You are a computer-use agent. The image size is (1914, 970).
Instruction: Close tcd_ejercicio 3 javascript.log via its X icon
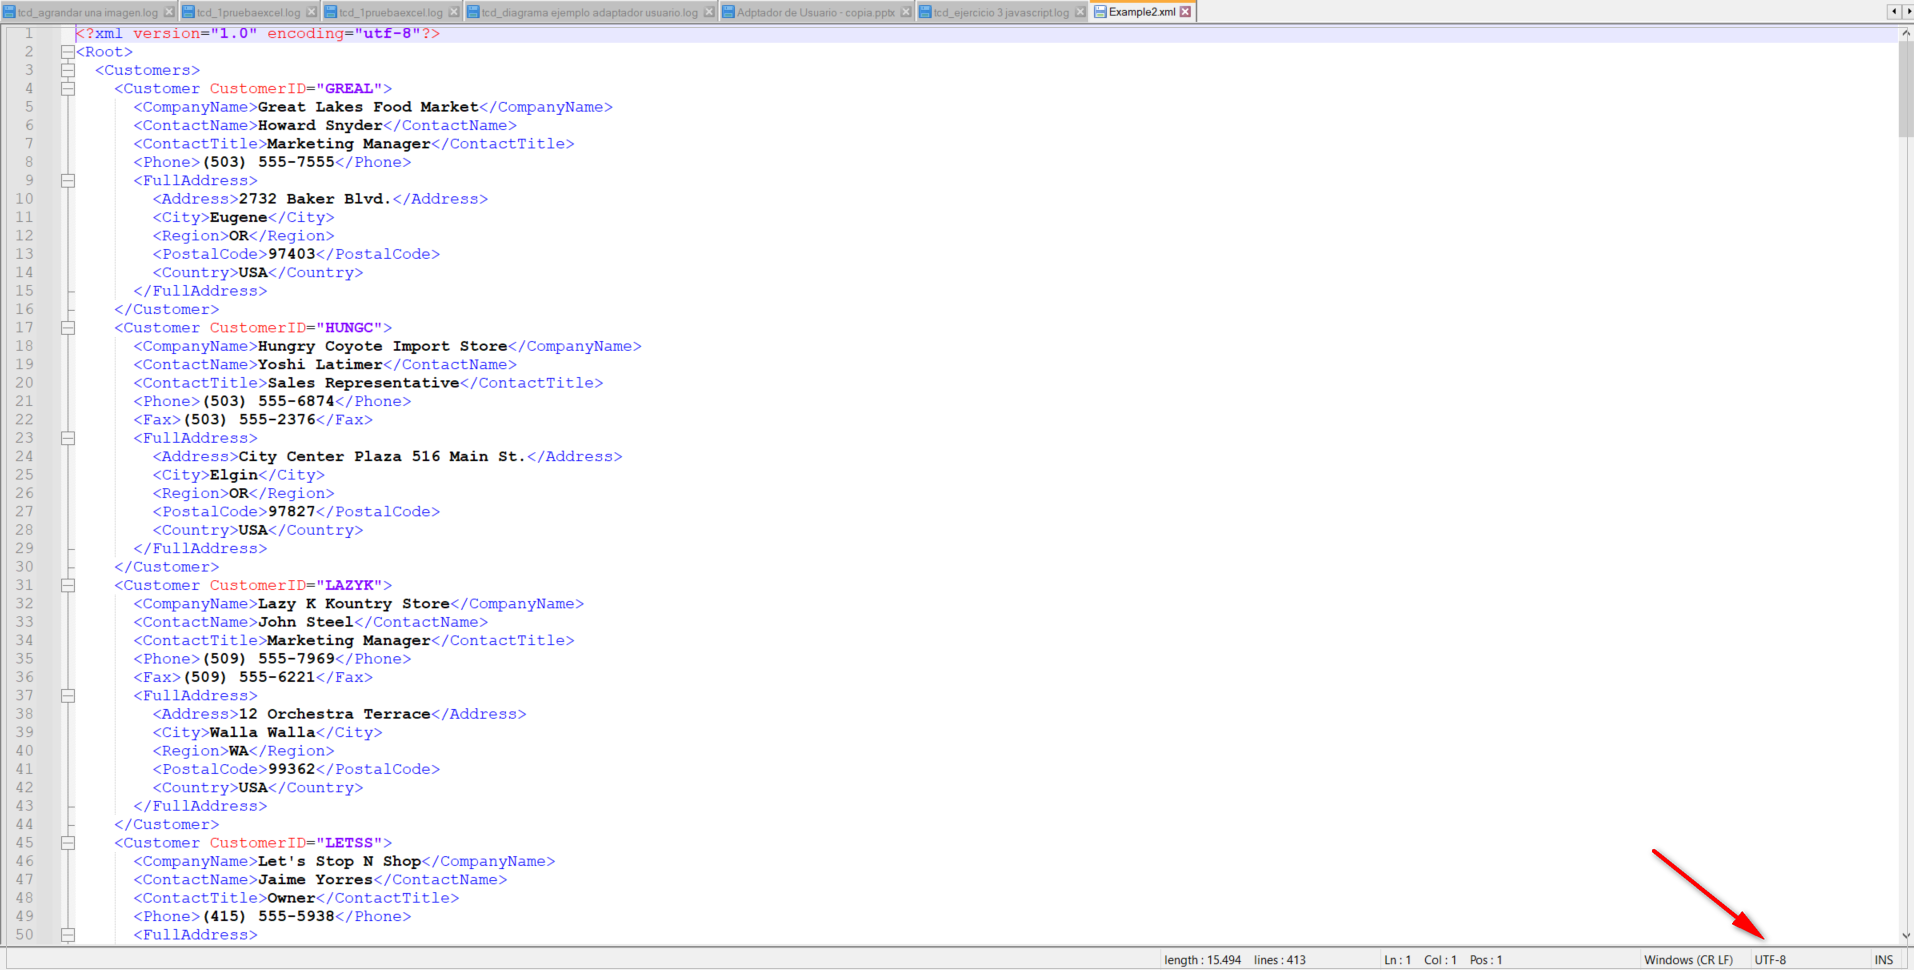coord(1079,11)
